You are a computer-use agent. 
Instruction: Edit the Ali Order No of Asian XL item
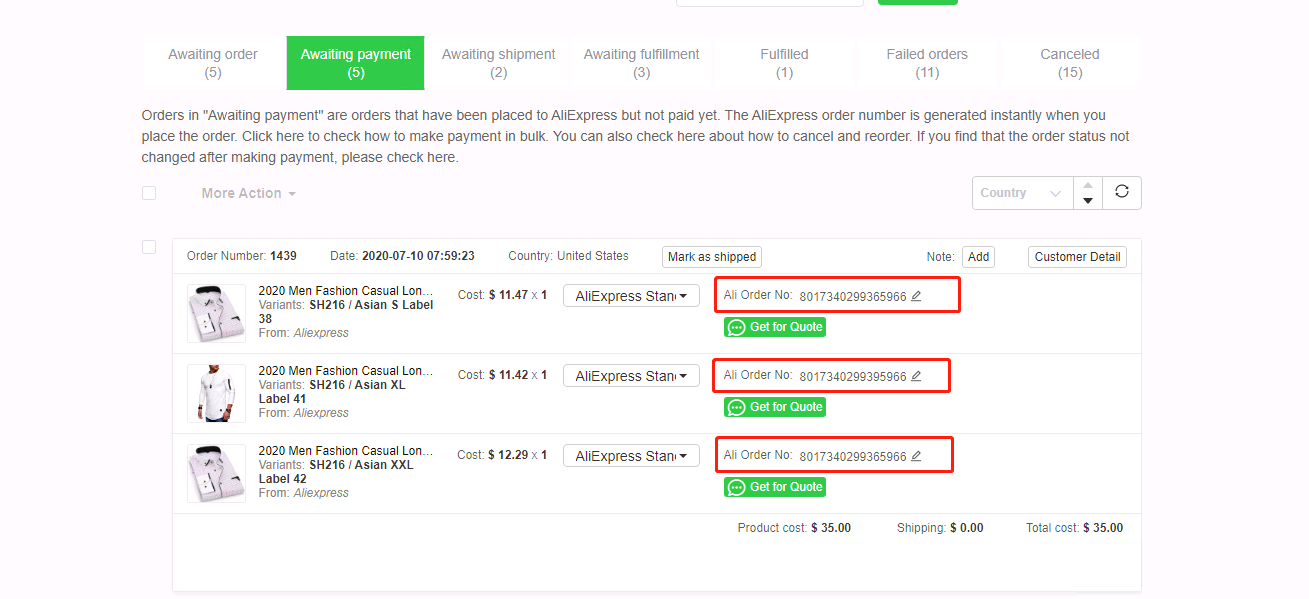pos(916,376)
